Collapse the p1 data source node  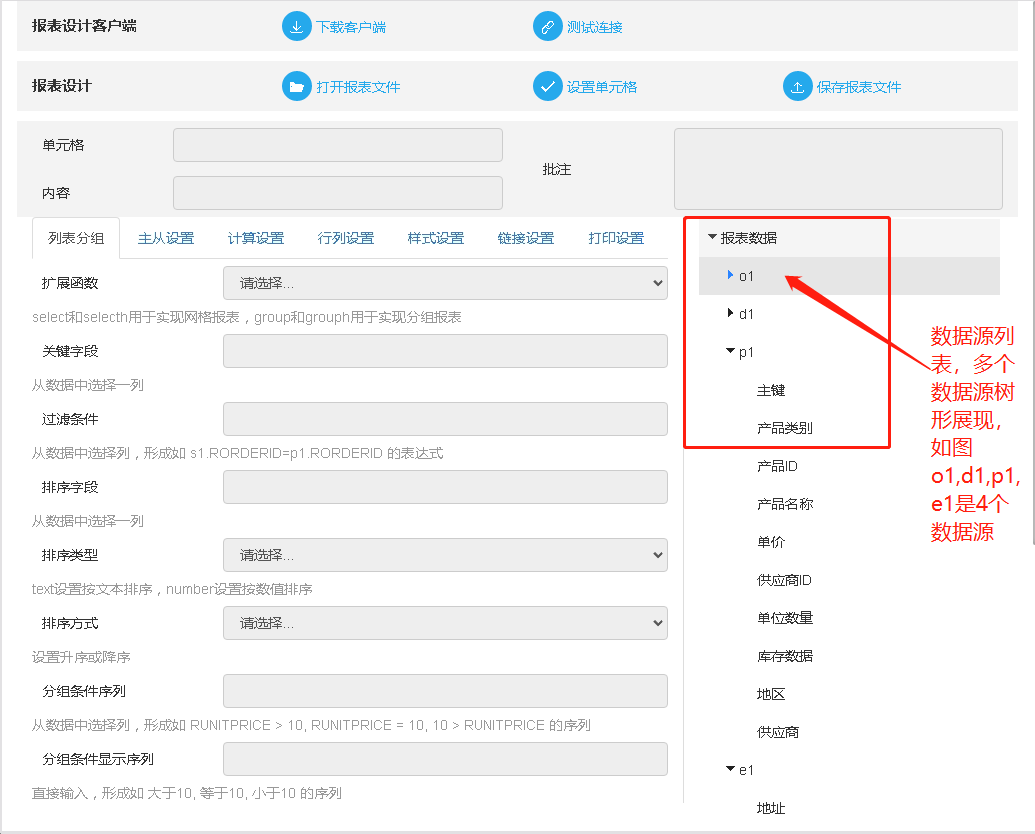(x=730, y=352)
